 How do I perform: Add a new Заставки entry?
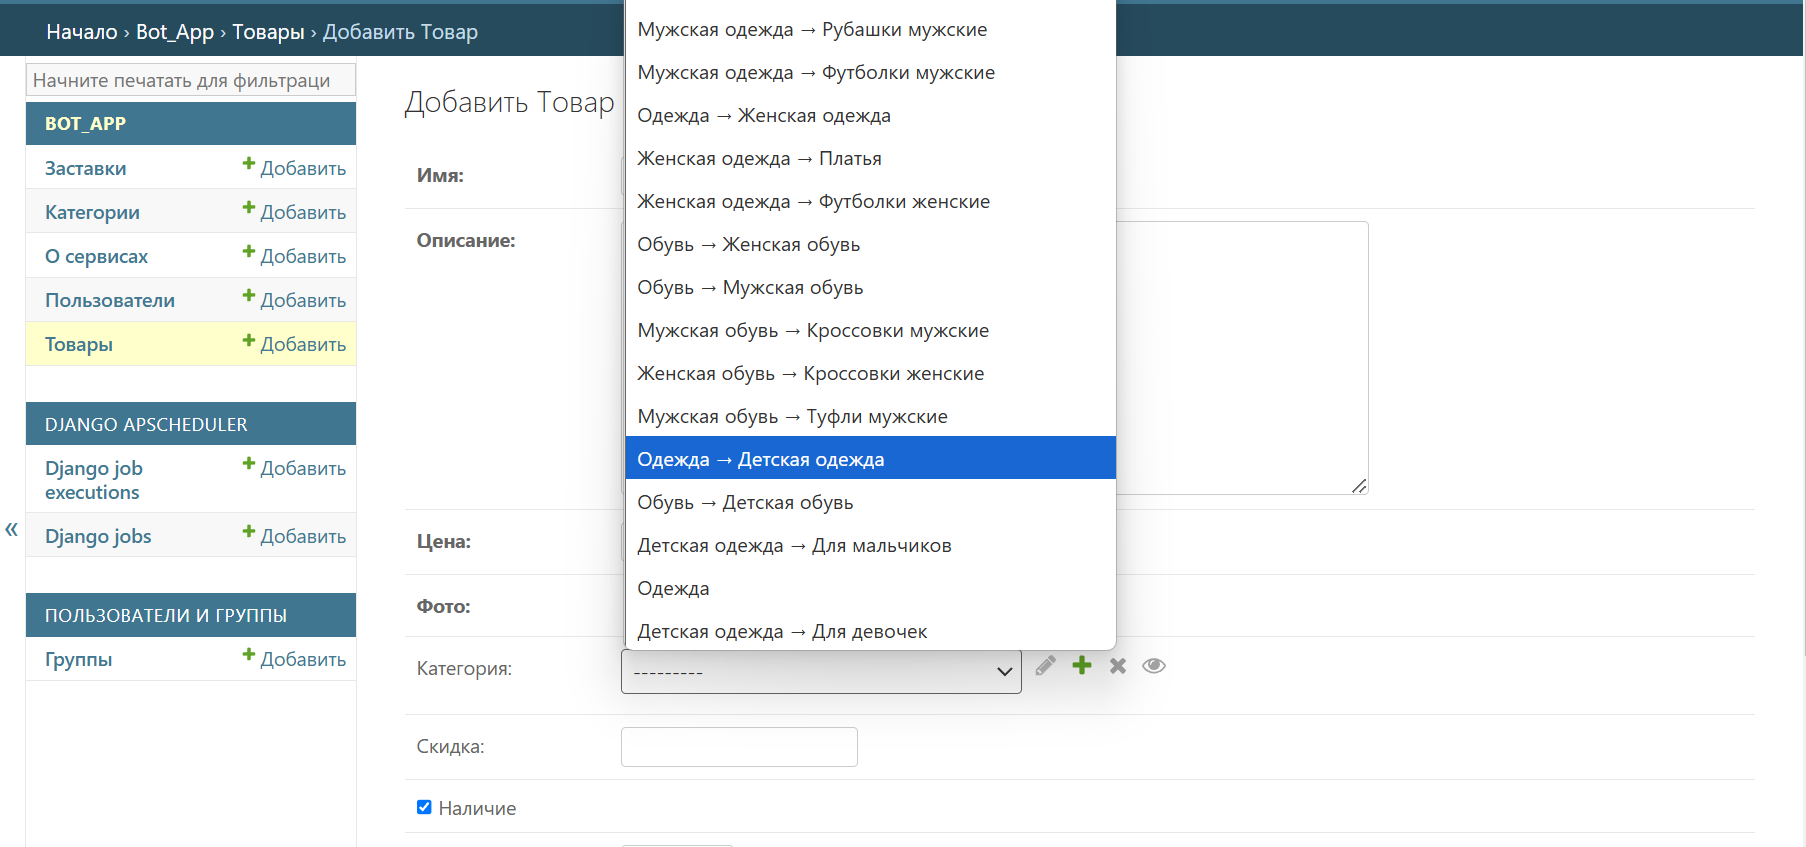coord(294,168)
